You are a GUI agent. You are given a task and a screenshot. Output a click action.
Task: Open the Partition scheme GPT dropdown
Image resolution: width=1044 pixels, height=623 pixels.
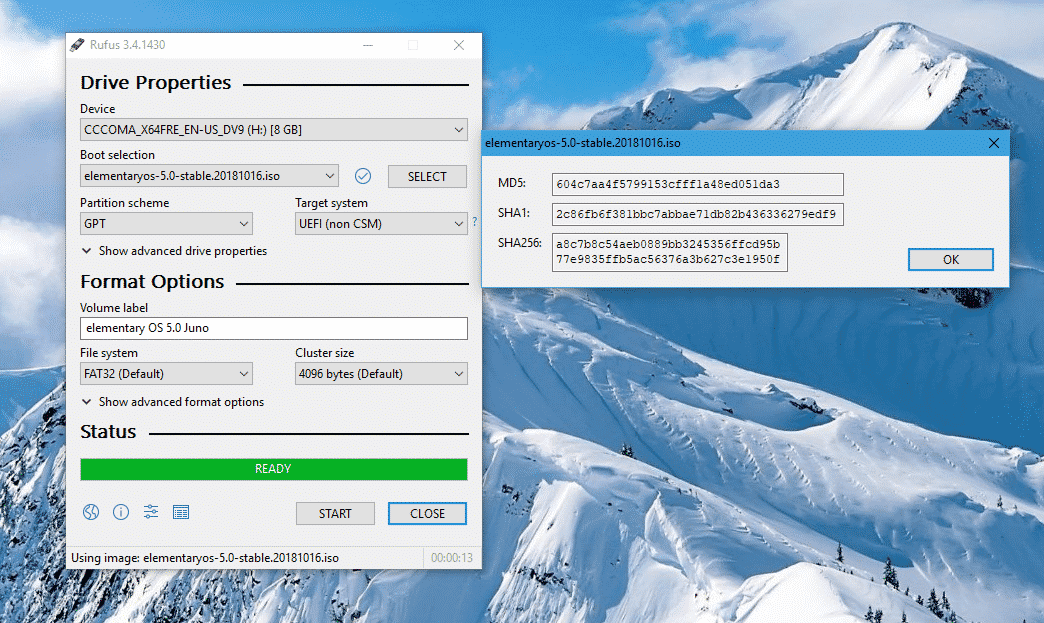pyautogui.click(x=166, y=224)
